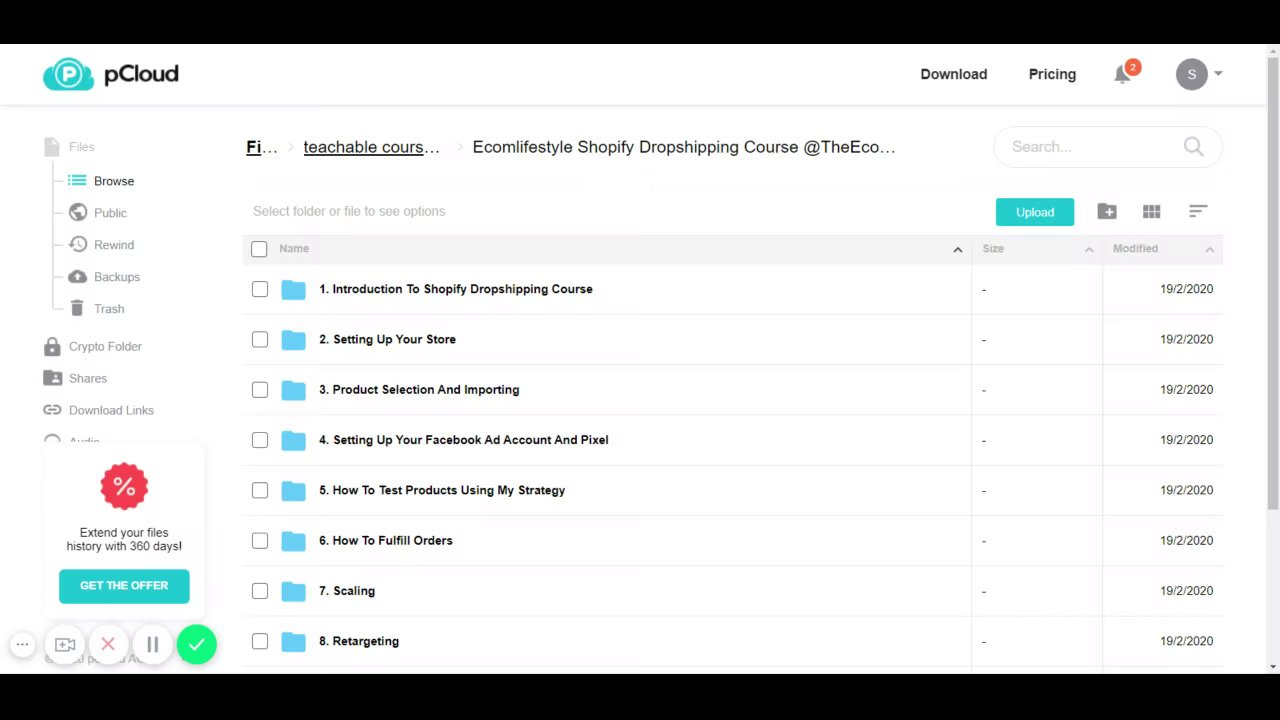The image size is (1280, 720).
Task: Sort by Name column arrow
Action: point(957,249)
